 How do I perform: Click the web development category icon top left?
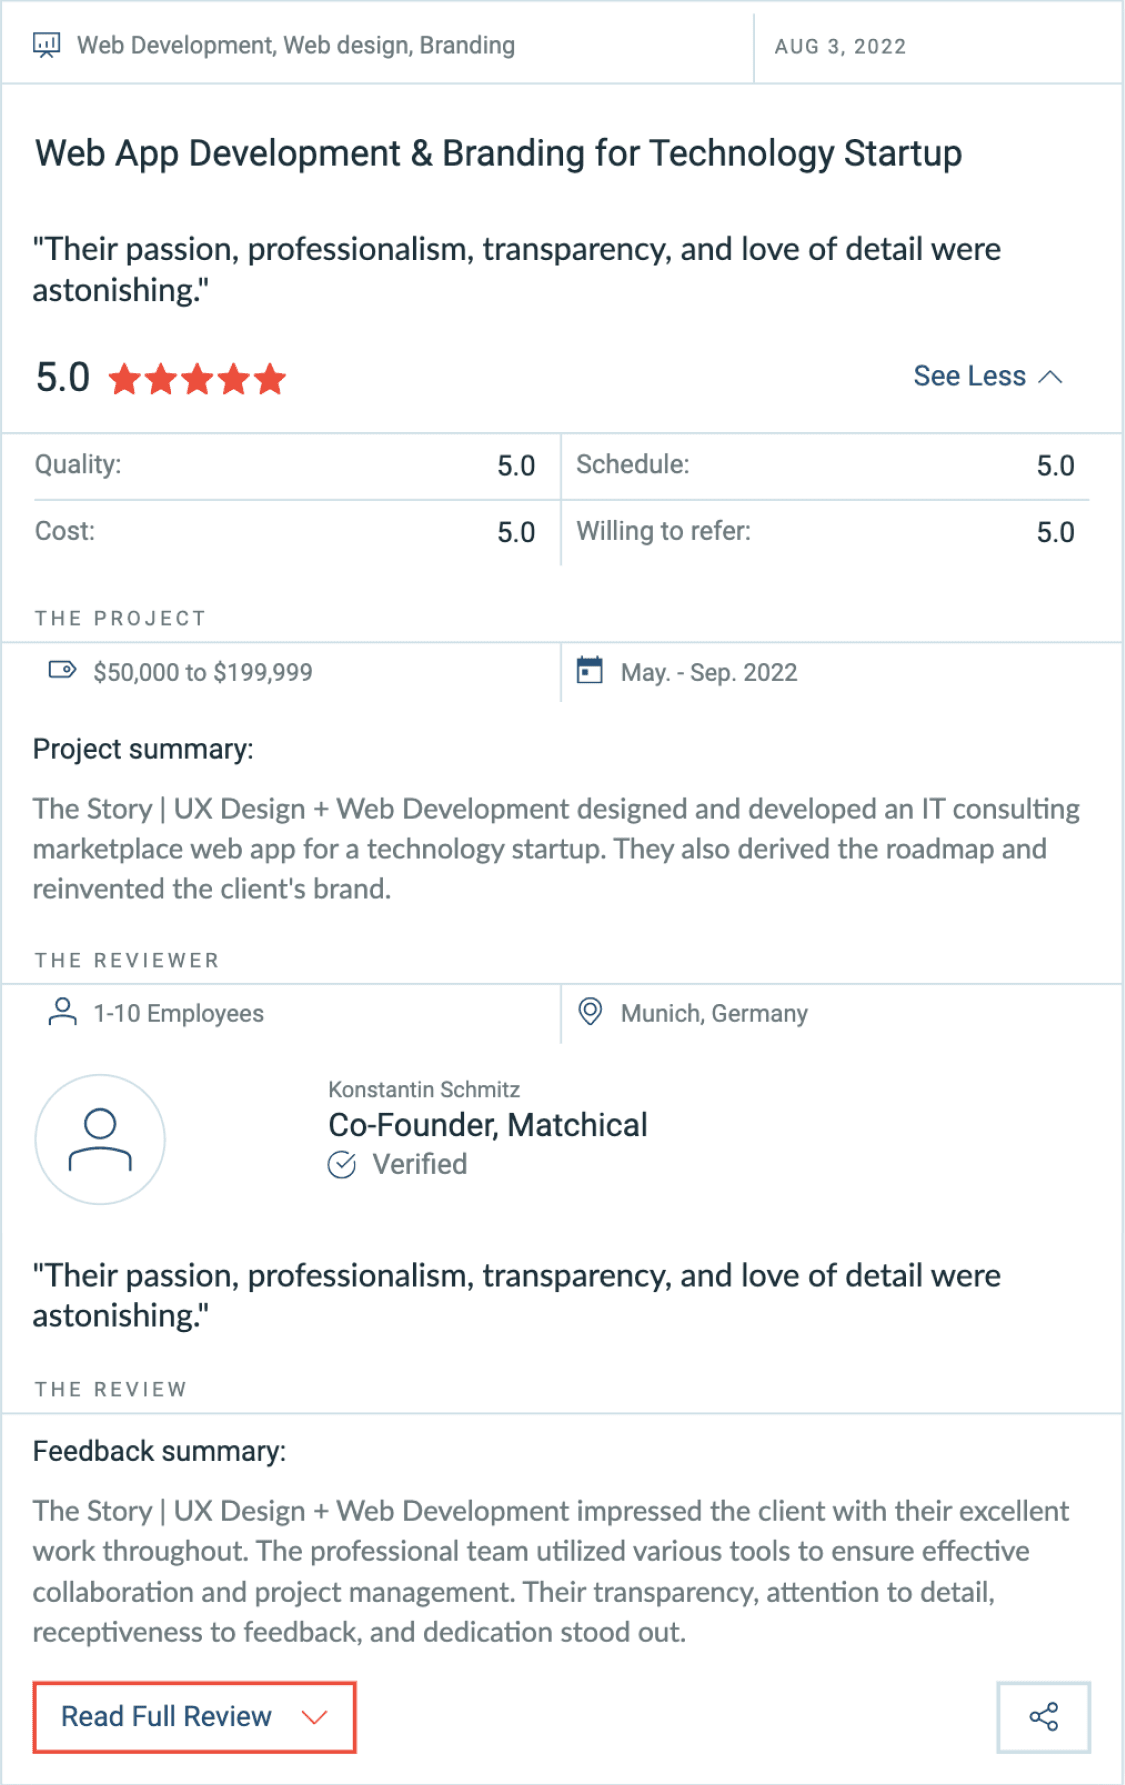(x=44, y=44)
